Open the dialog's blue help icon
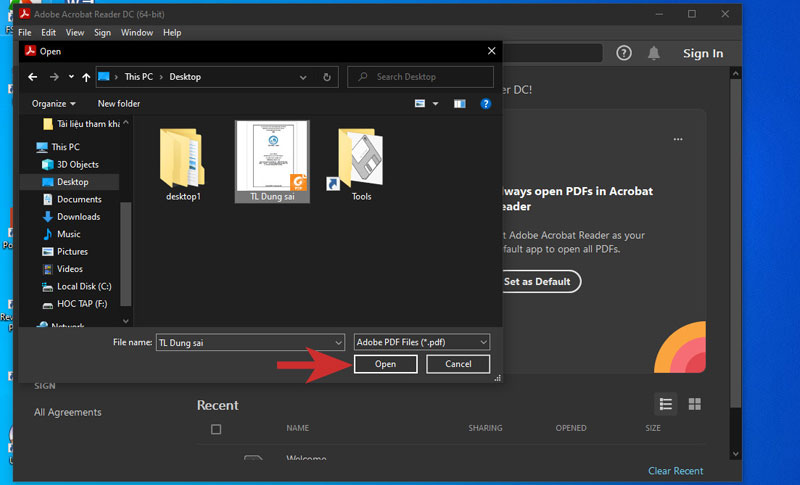Screen dimensions: 800x485 click(x=486, y=104)
